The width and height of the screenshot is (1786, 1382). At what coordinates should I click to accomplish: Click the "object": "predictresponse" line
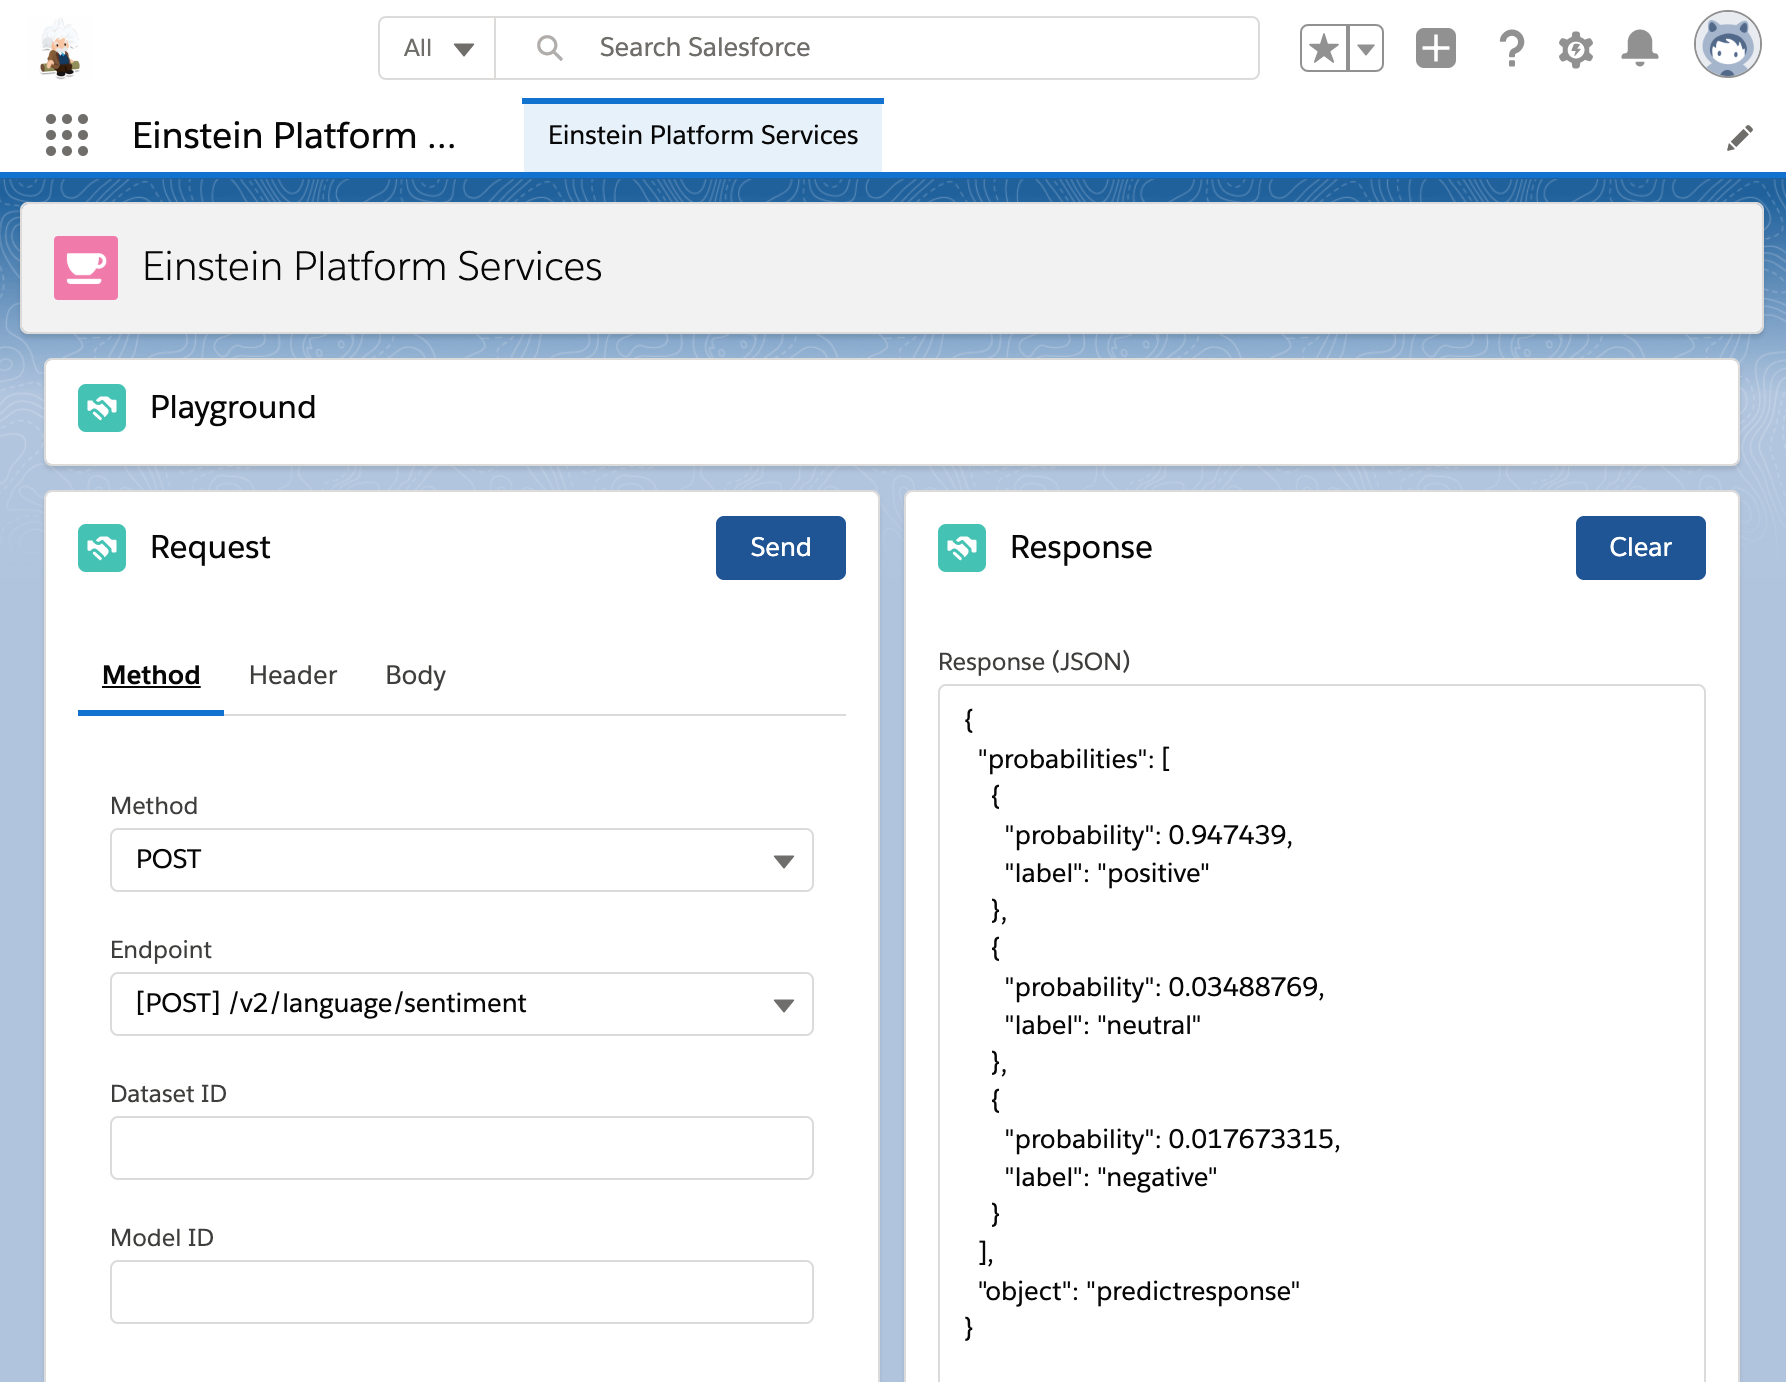[x=1138, y=1291]
